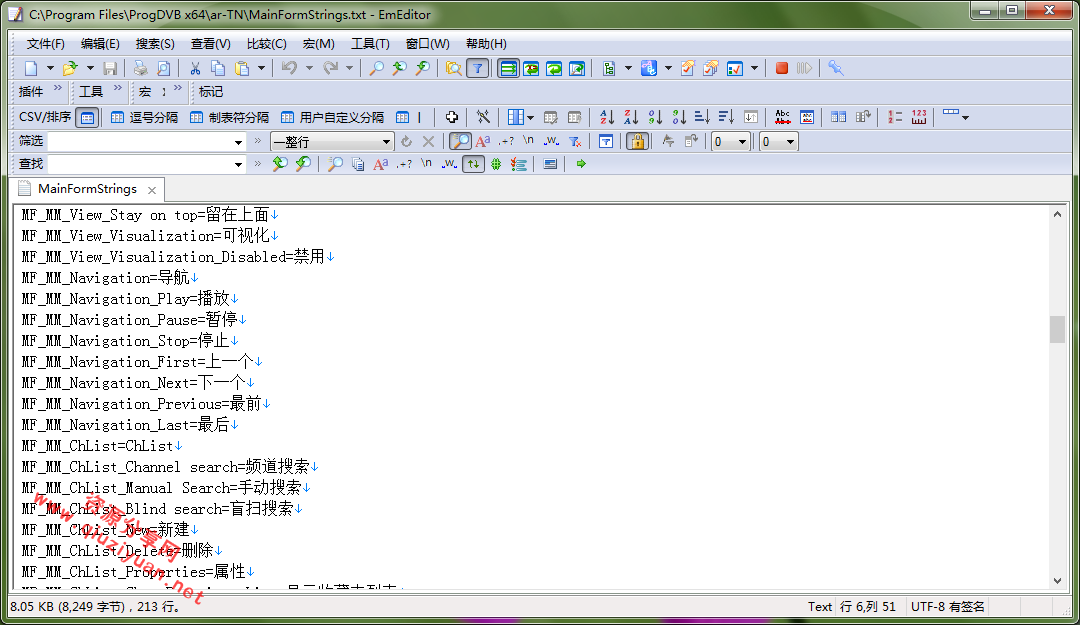Click the Delete duplicate lines Abc icon

782,117
